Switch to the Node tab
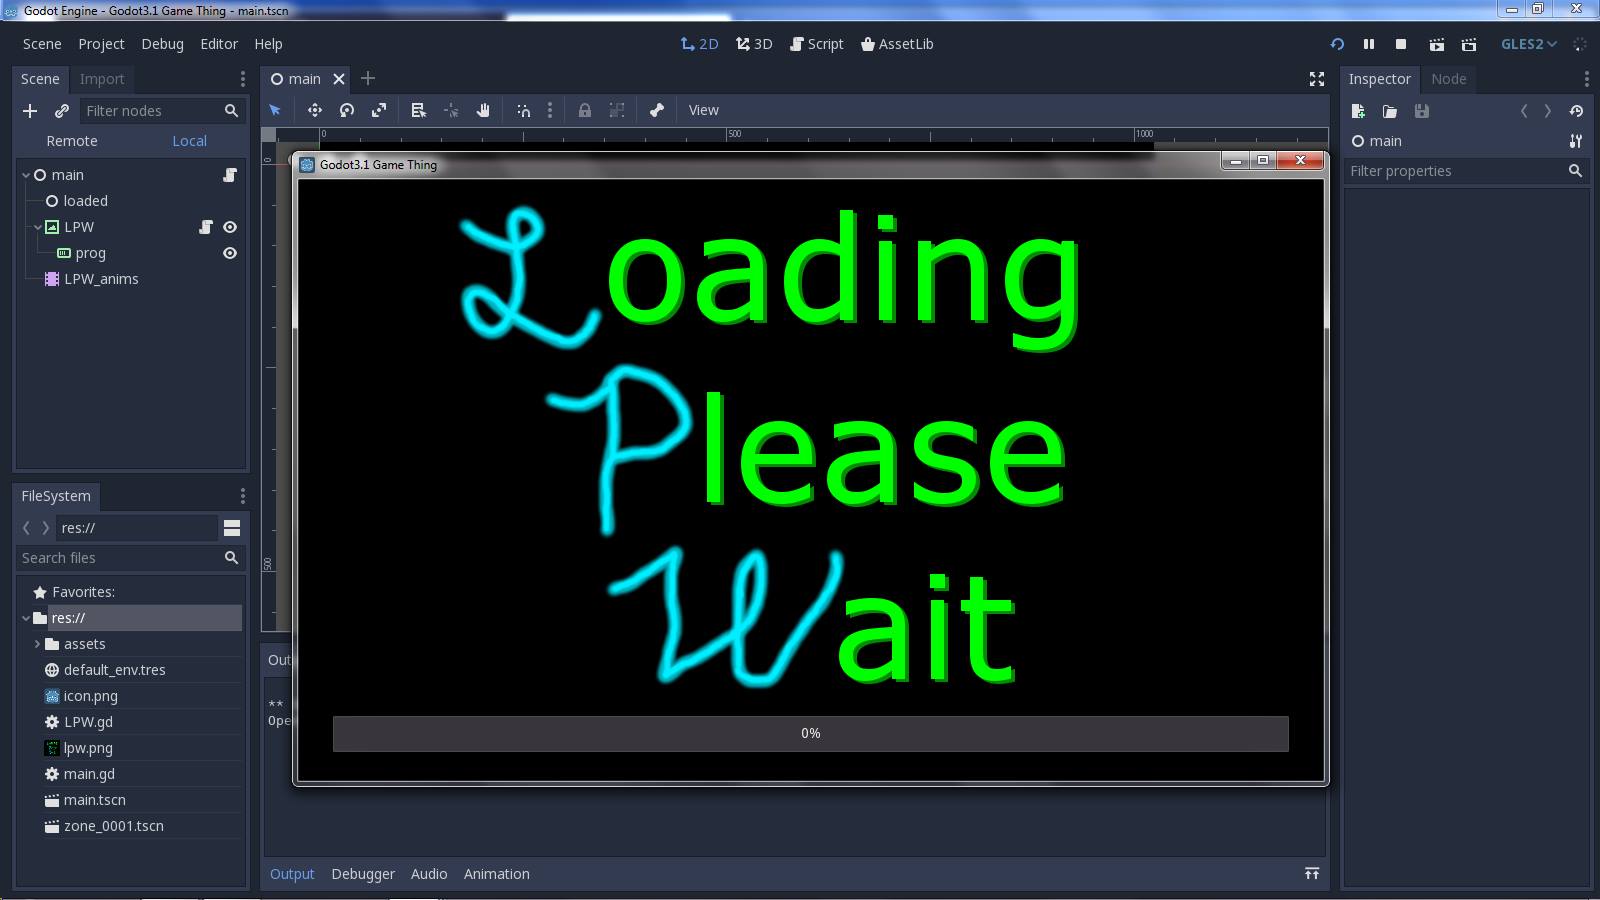Image resolution: width=1600 pixels, height=900 pixels. point(1448,79)
